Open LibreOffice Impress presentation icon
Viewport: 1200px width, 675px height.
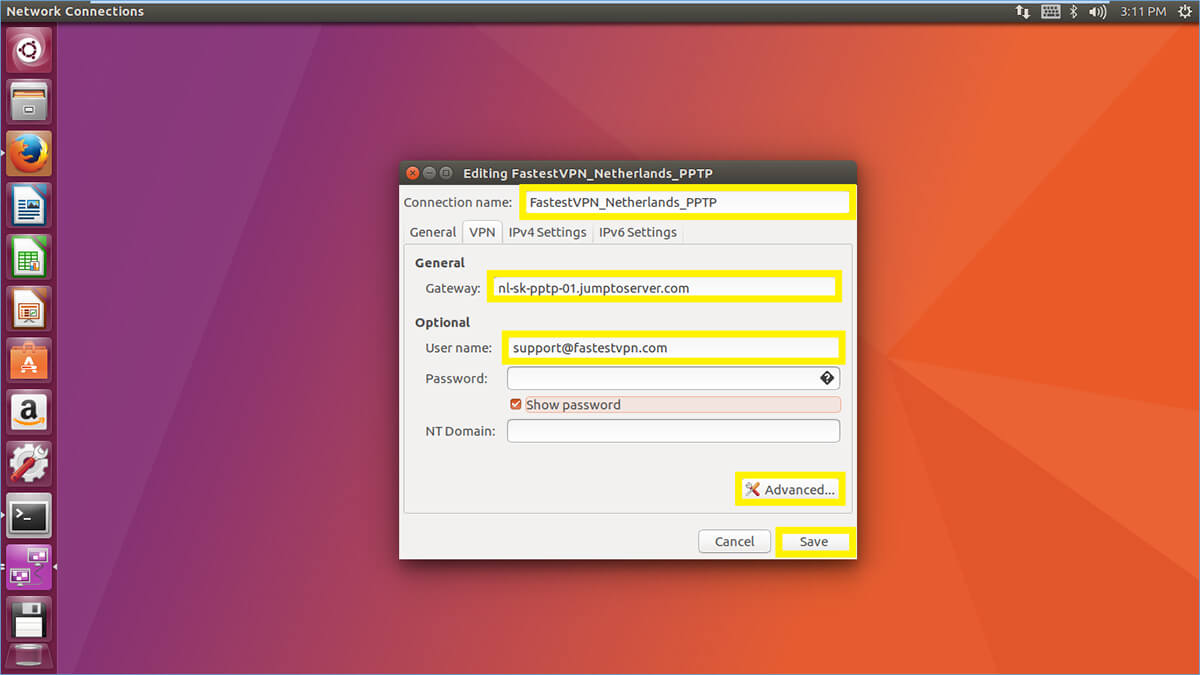coord(29,309)
